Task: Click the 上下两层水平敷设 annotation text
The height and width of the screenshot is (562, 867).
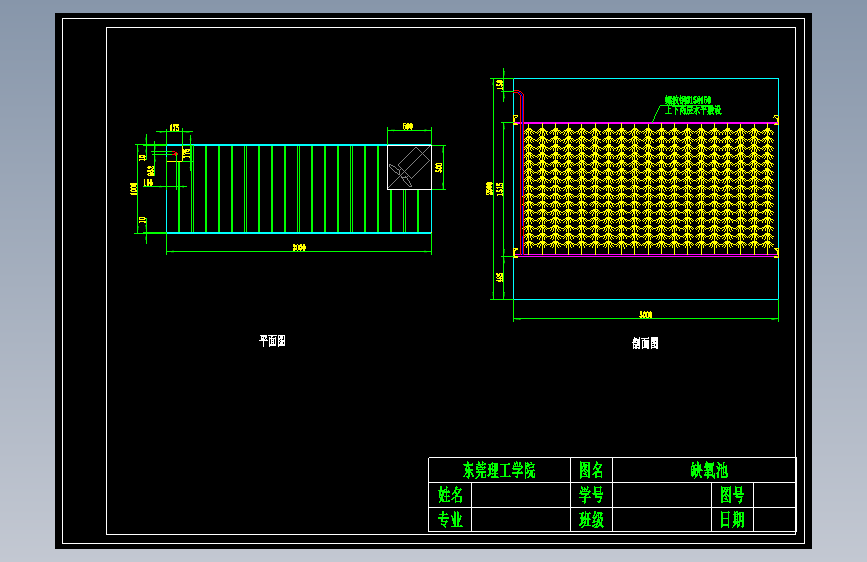Action: pos(693,110)
